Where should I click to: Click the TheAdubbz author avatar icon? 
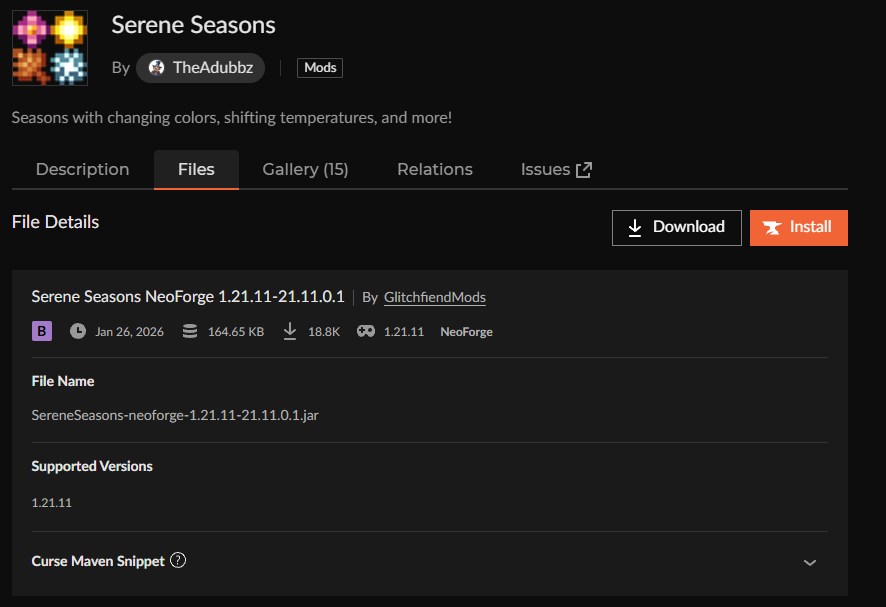pos(156,68)
